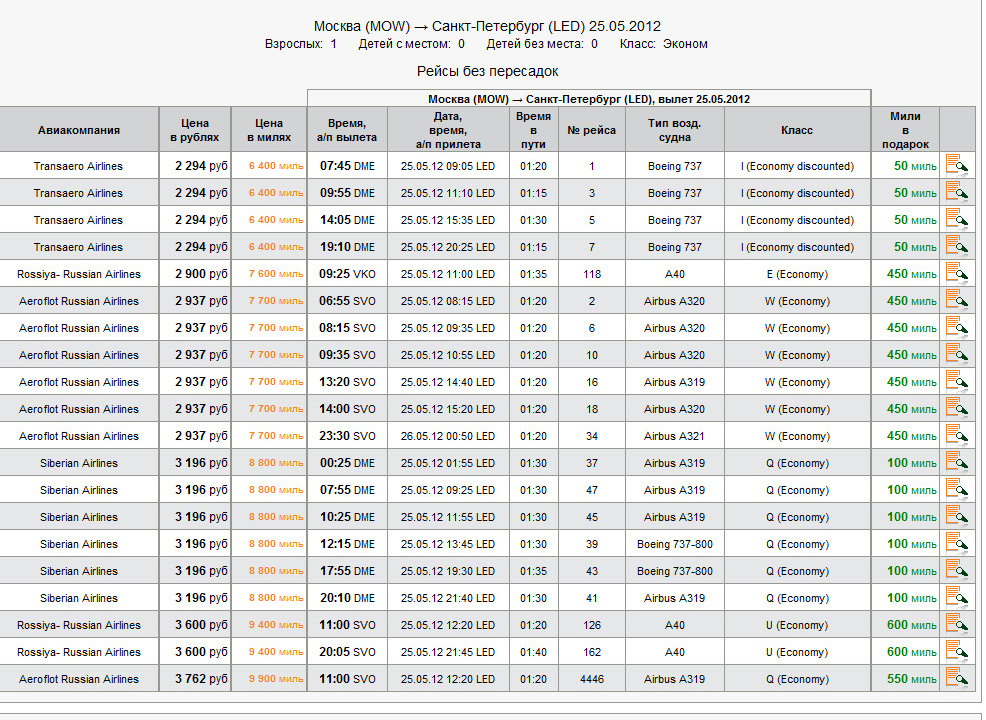Viewport: 986px width, 720px height.
Task: Click the 07:45 DME departure time
Action: [347, 166]
